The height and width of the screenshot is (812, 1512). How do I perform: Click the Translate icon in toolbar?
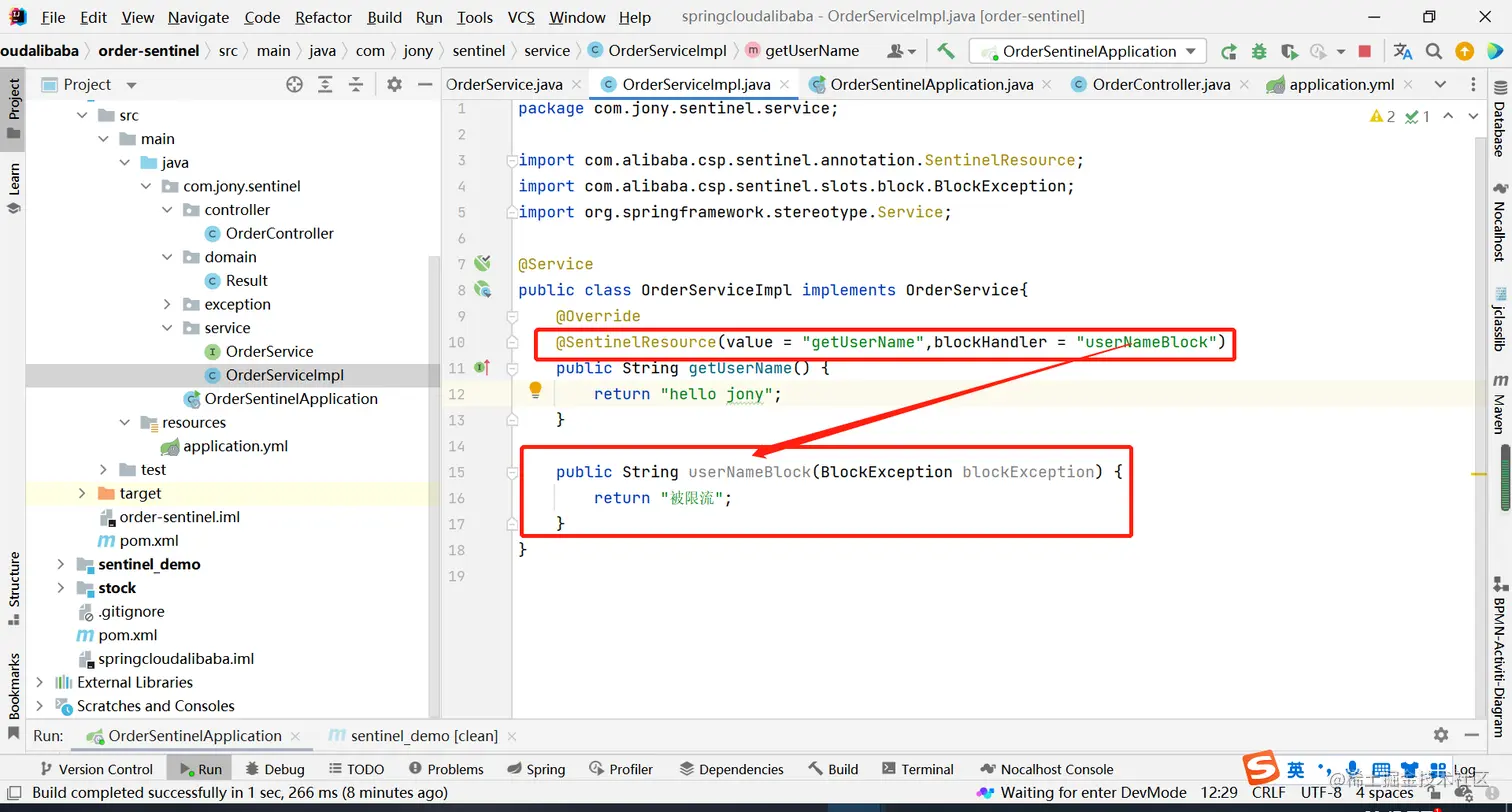1403,51
